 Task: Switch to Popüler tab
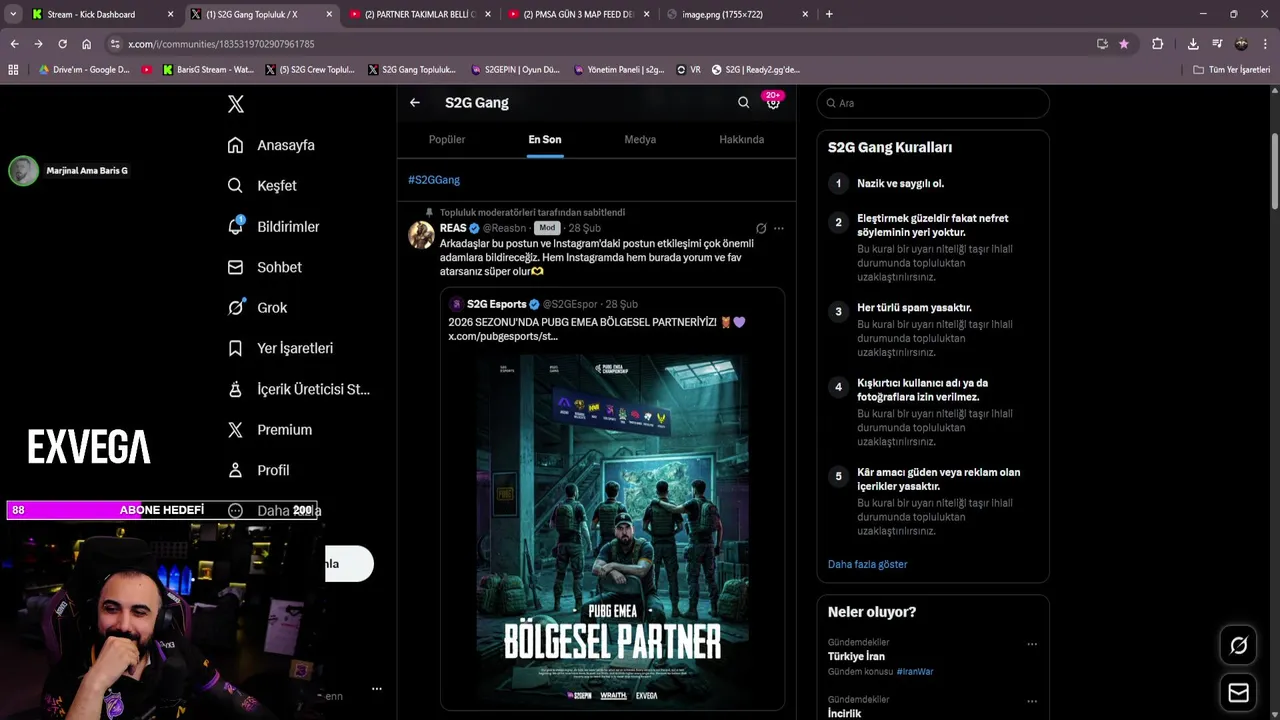coord(447,139)
